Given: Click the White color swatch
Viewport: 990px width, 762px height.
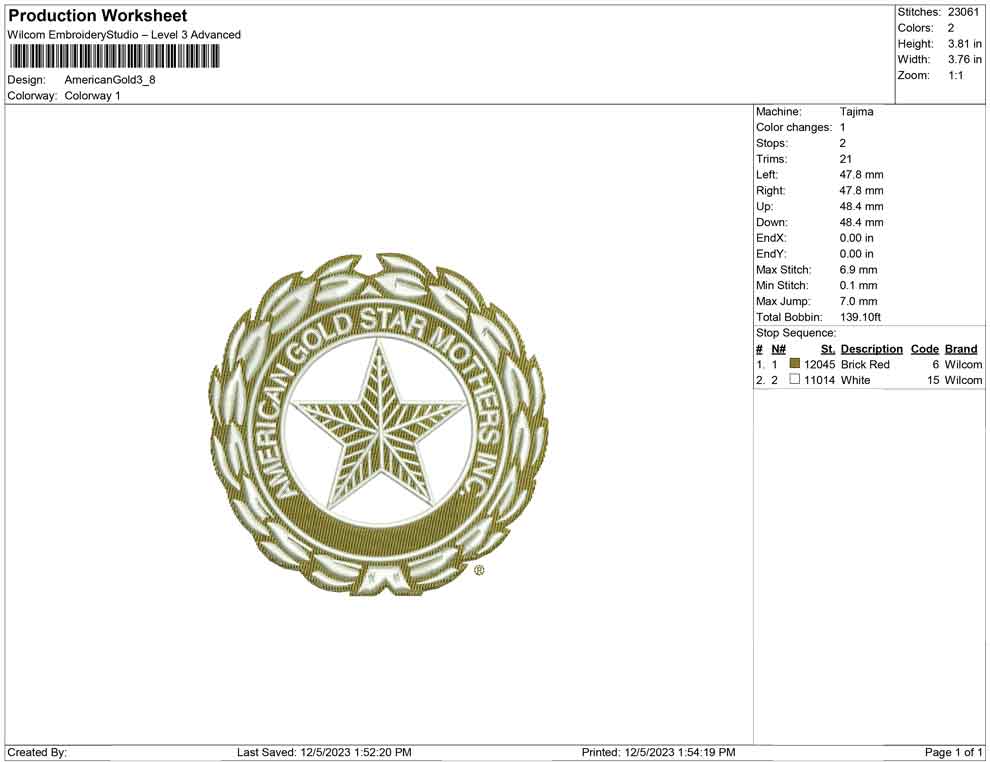Looking at the screenshot, I should [x=795, y=379].
